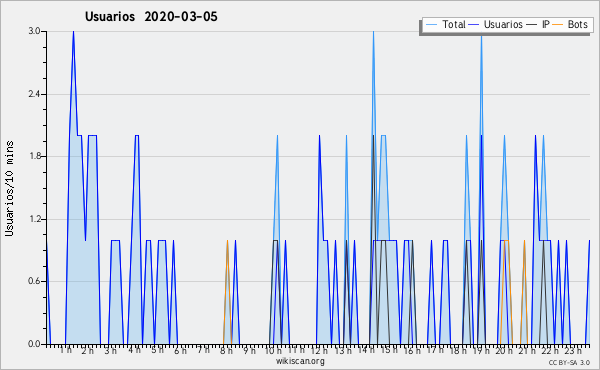
Task: Click the '5 h' x-axis label
Action: (x=157, y=350)
